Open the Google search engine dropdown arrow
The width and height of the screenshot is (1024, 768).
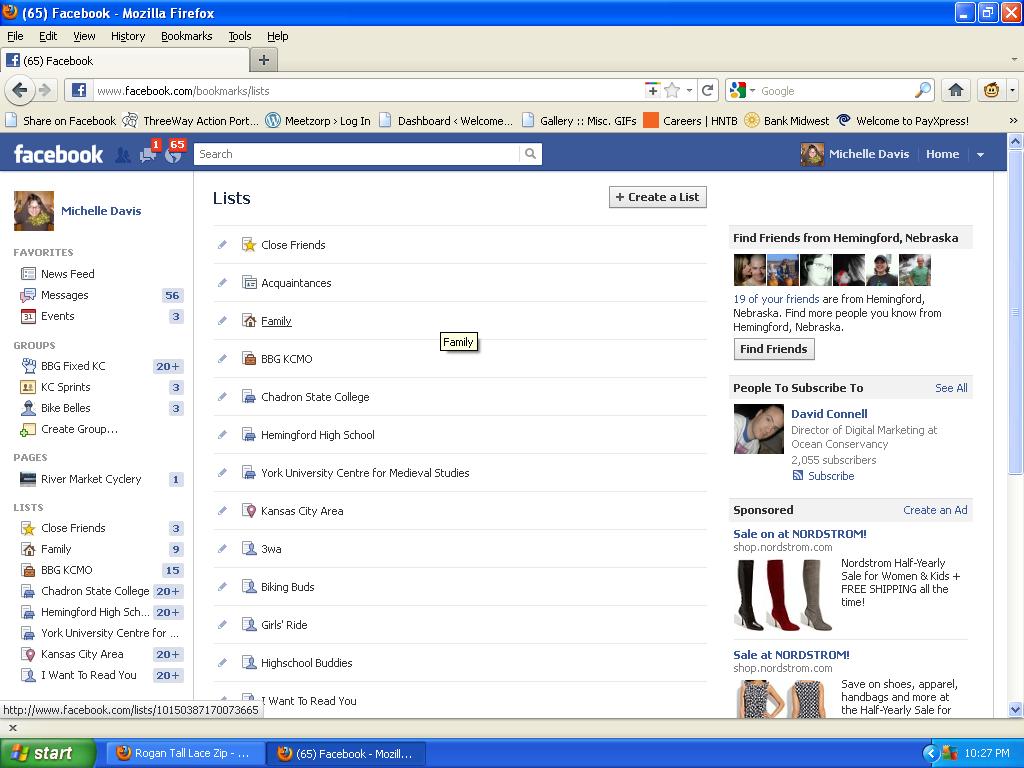(752, 91)
